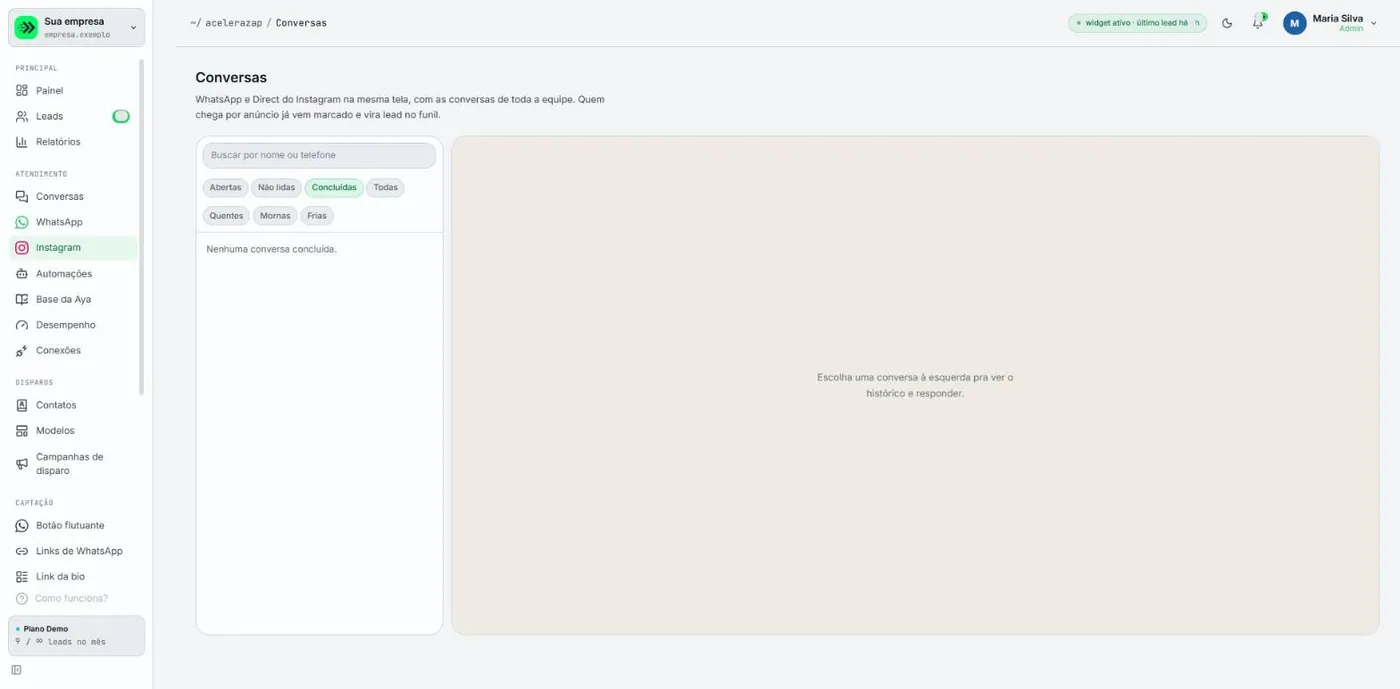Image resolution: width=1400 pixels, height=689 pixels.
Task: Switch to the Não lidas filter
Action: click(x=277, y=187)
